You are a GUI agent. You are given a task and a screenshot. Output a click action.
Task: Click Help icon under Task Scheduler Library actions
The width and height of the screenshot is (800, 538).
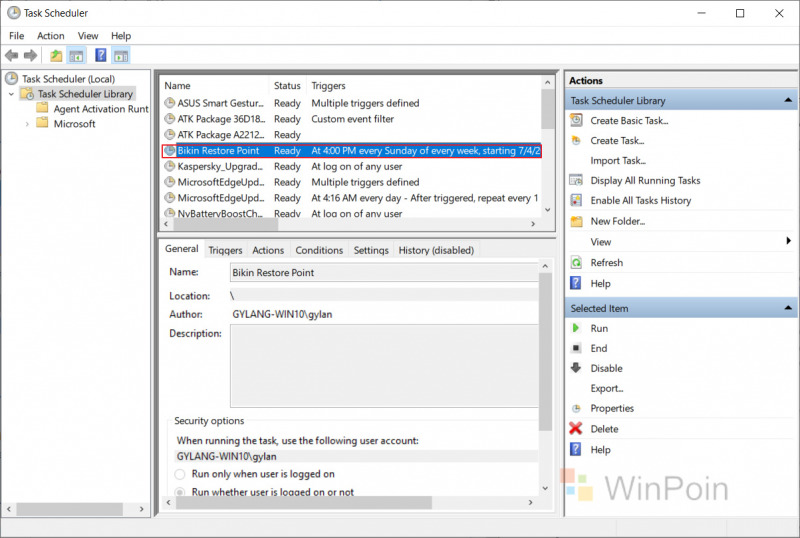576,283
